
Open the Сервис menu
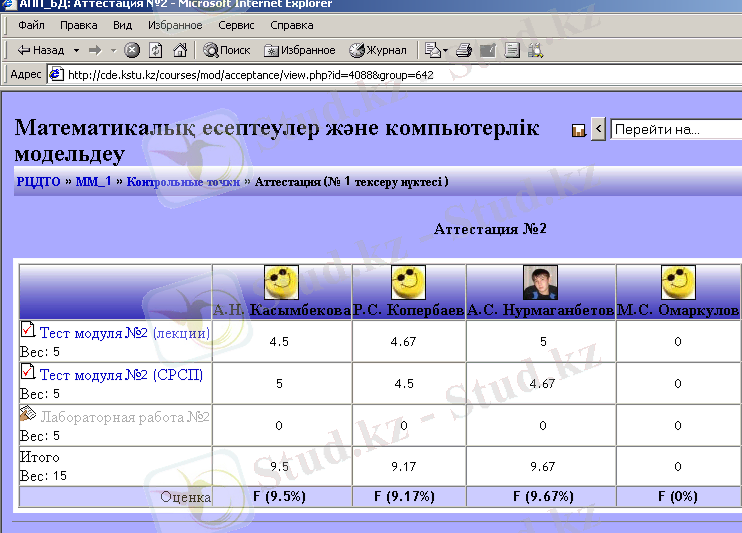click(236, 25)
